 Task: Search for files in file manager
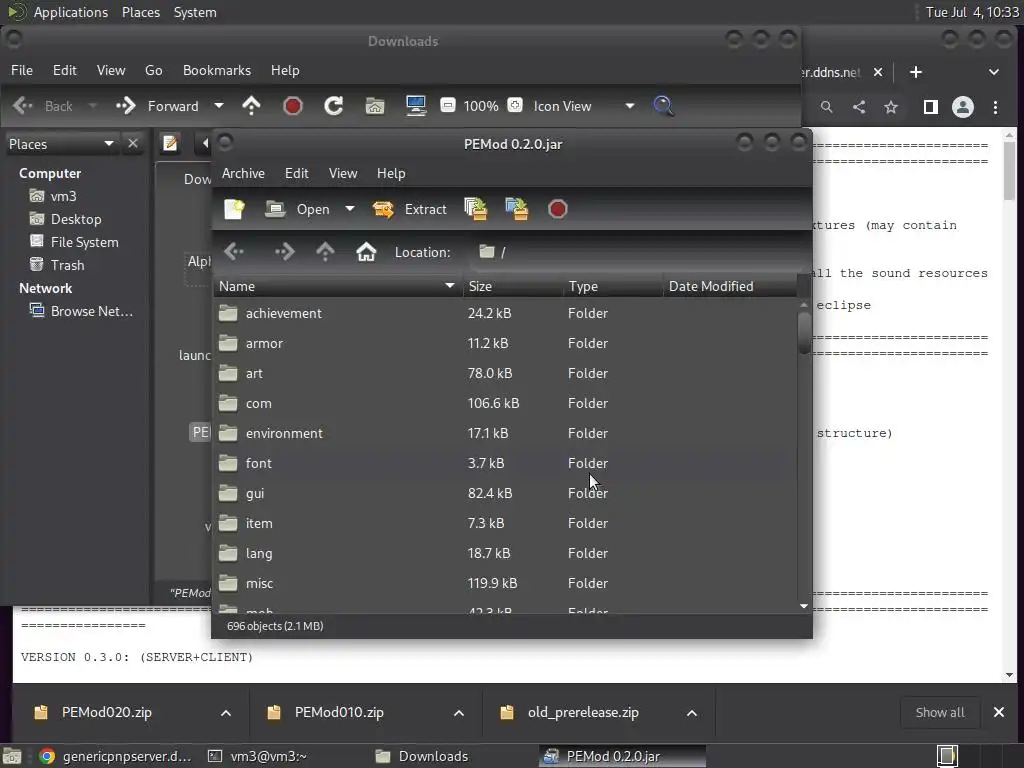click(663, 106)
